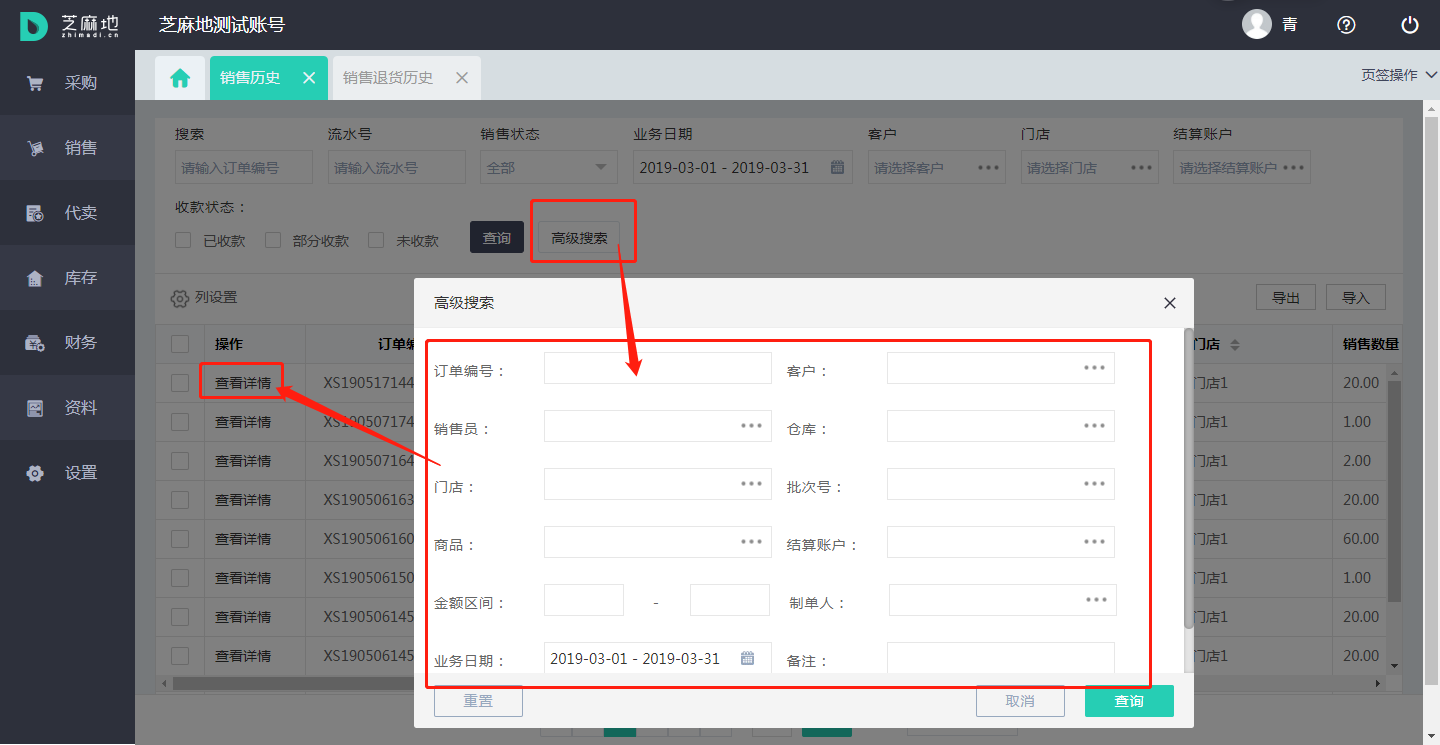1440x745 pixels.
Task: Open the help question mark icon
Action: 1346,25
